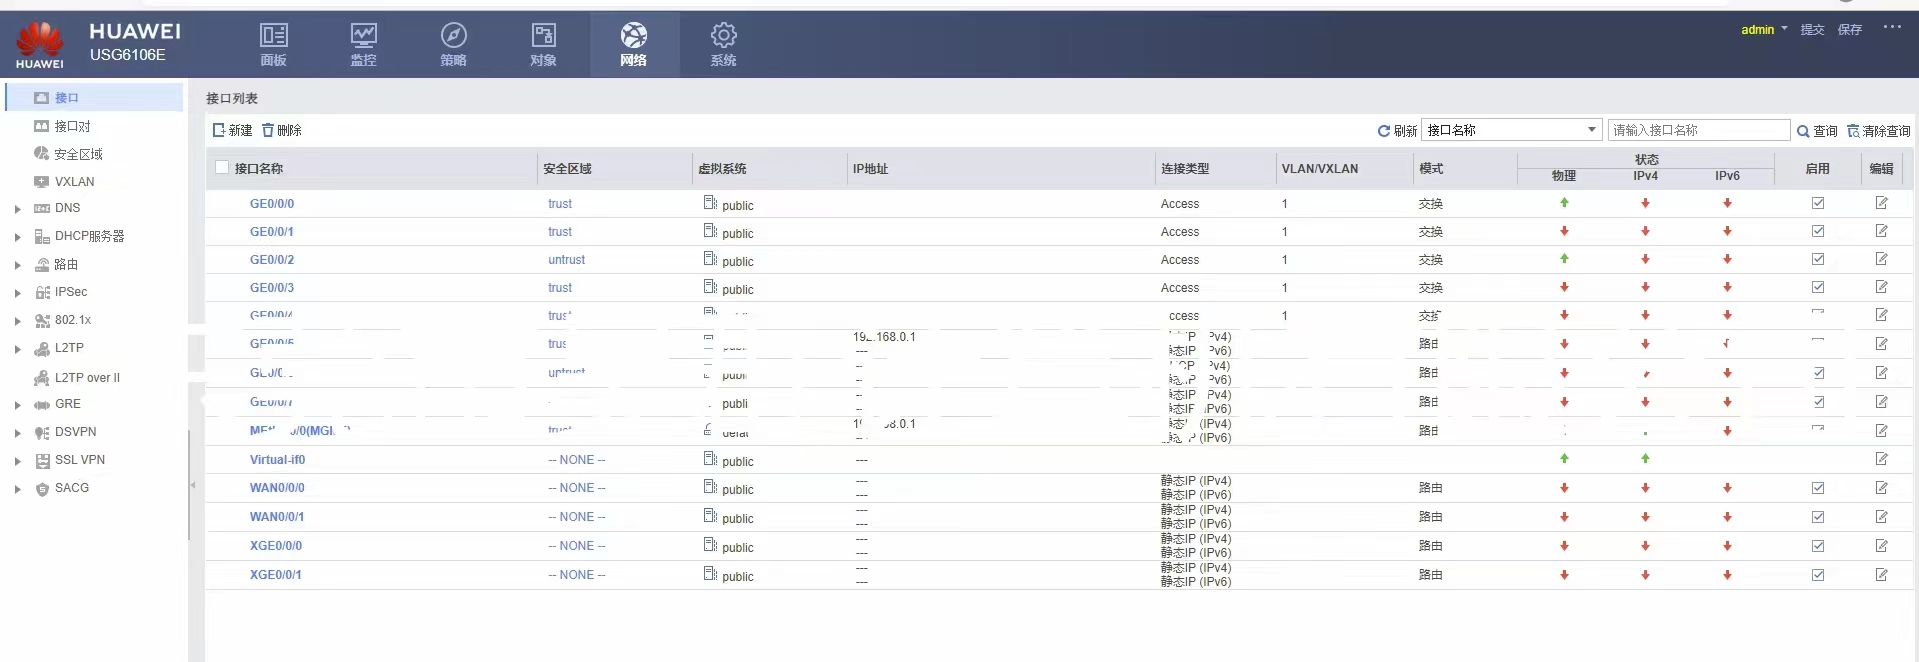Click the interface name search field

point(1697,130)
